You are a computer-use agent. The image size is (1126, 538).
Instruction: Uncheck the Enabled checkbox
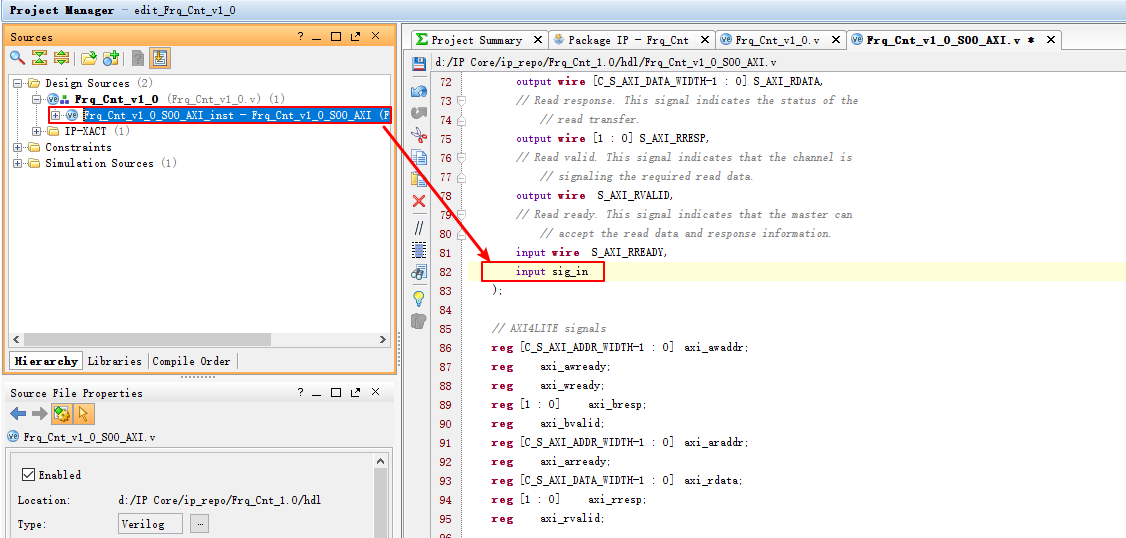29,474
